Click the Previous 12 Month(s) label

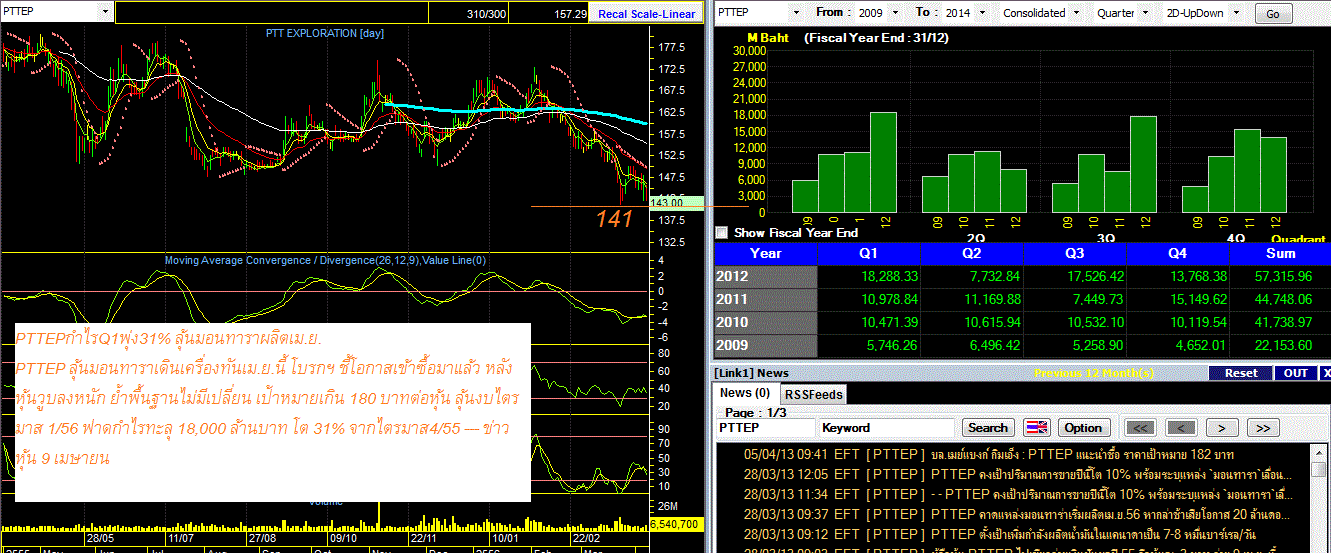pyautogui.click(x=1094, y=373)
